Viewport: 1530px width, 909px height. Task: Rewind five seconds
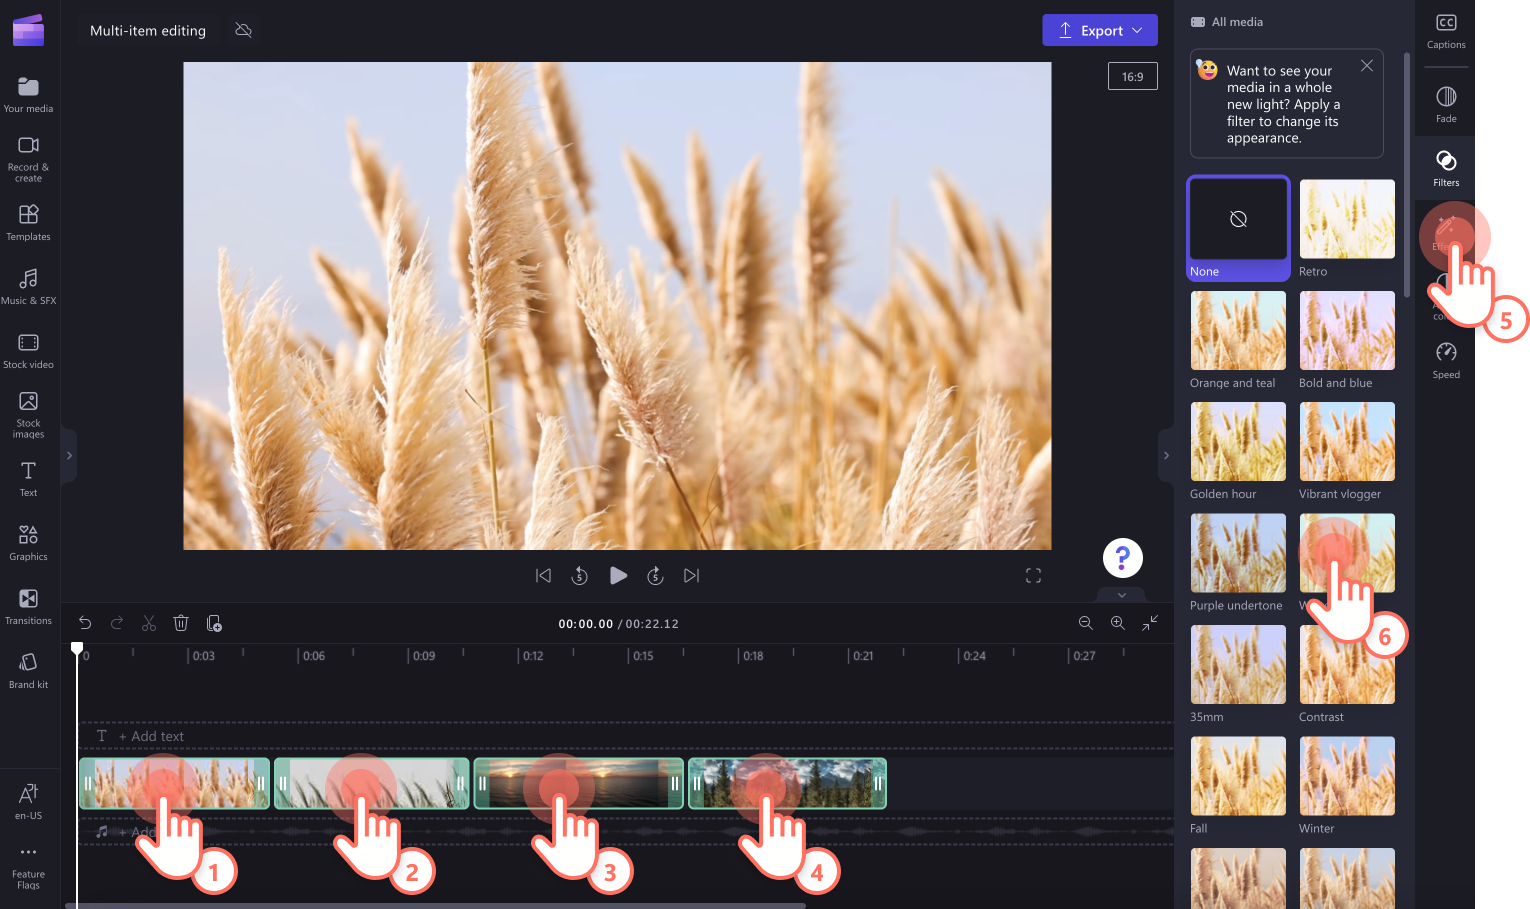pos(580,575)
